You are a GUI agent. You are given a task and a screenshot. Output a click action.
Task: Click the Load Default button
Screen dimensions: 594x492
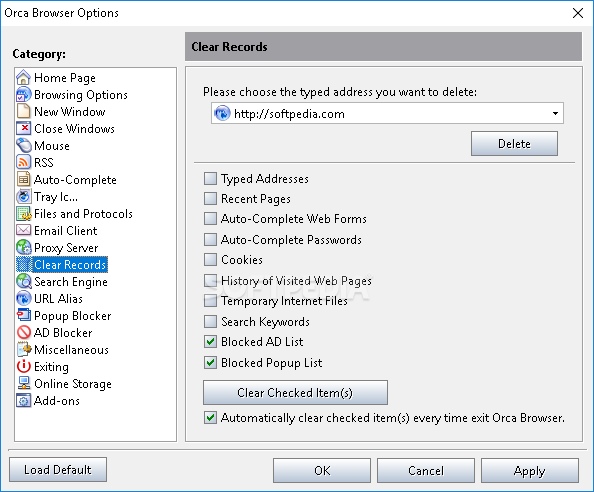pos(58,470)
